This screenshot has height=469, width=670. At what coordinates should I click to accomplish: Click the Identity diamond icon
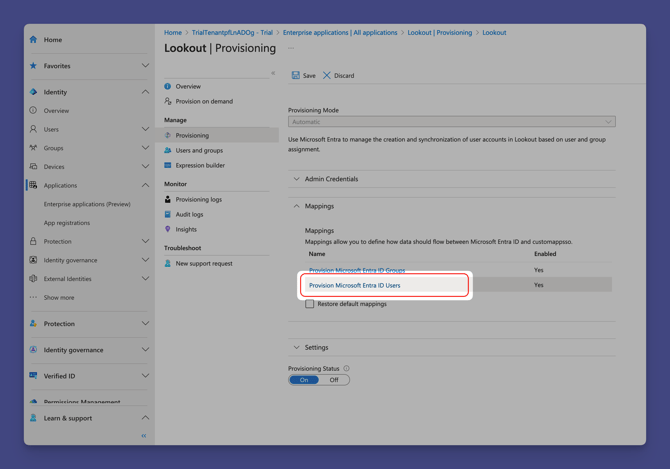33,92
